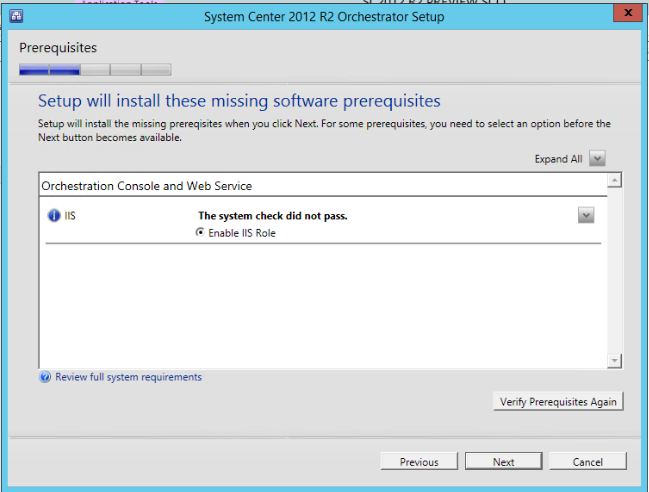Click the prerequisites list scroll down arrow
The image size is (649, 492).
pyautogui.click(x=615, y=361)
